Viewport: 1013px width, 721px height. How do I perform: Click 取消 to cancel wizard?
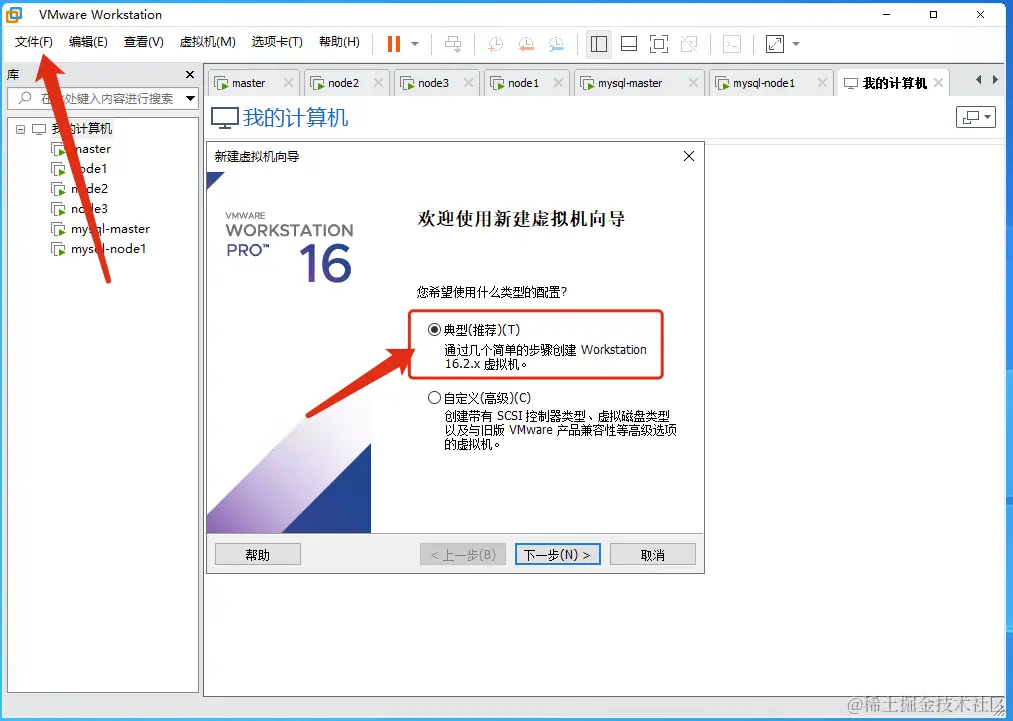(653, 554)
